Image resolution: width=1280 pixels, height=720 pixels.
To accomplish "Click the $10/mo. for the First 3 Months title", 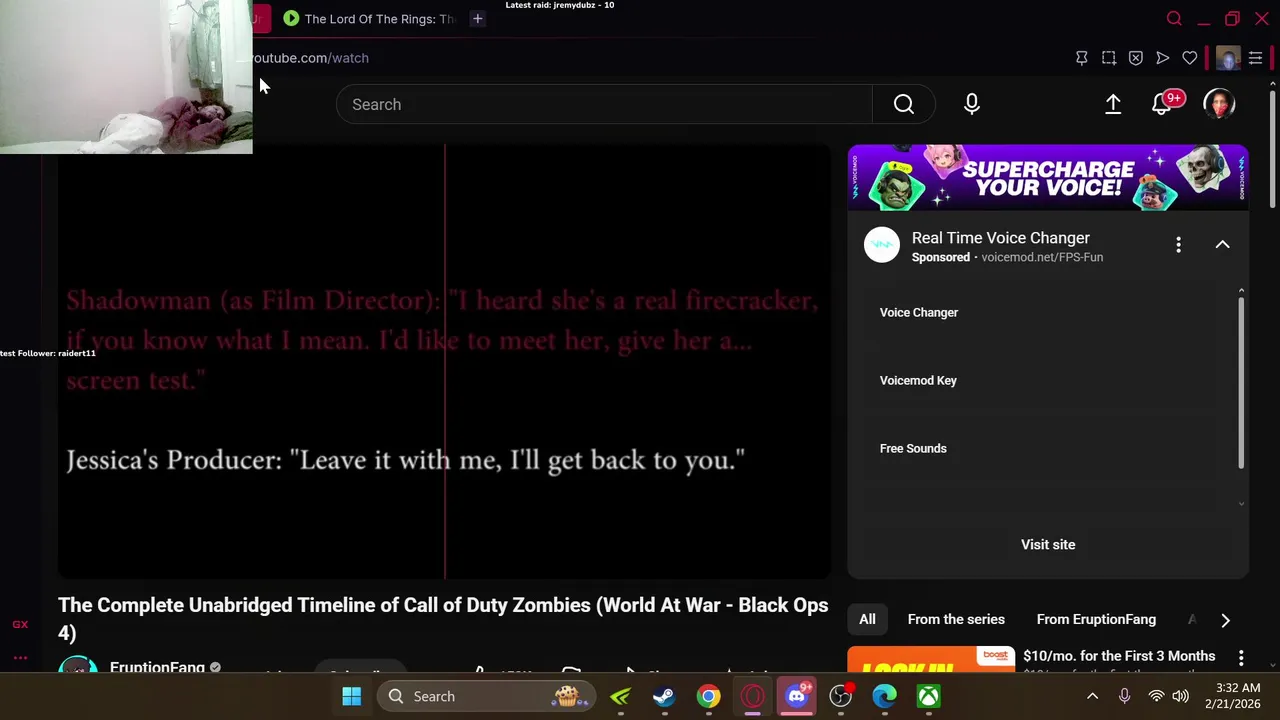I will (1119, 656).
